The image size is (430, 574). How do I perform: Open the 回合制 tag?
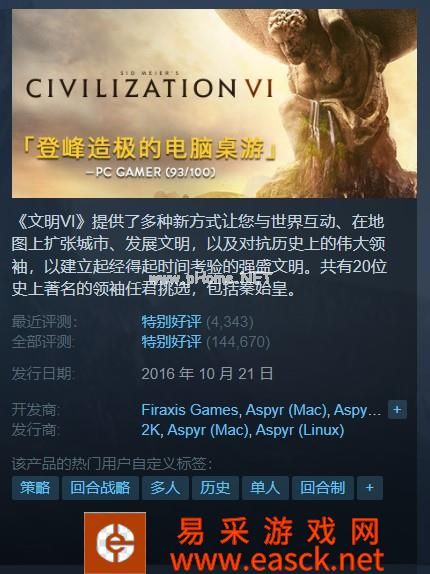pos(323,488)
